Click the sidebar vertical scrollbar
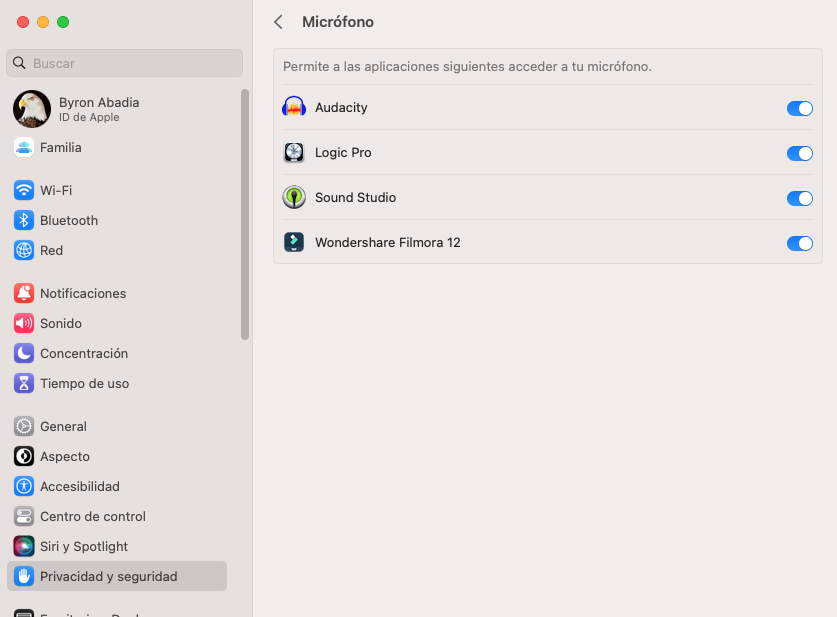 [245, 215]
